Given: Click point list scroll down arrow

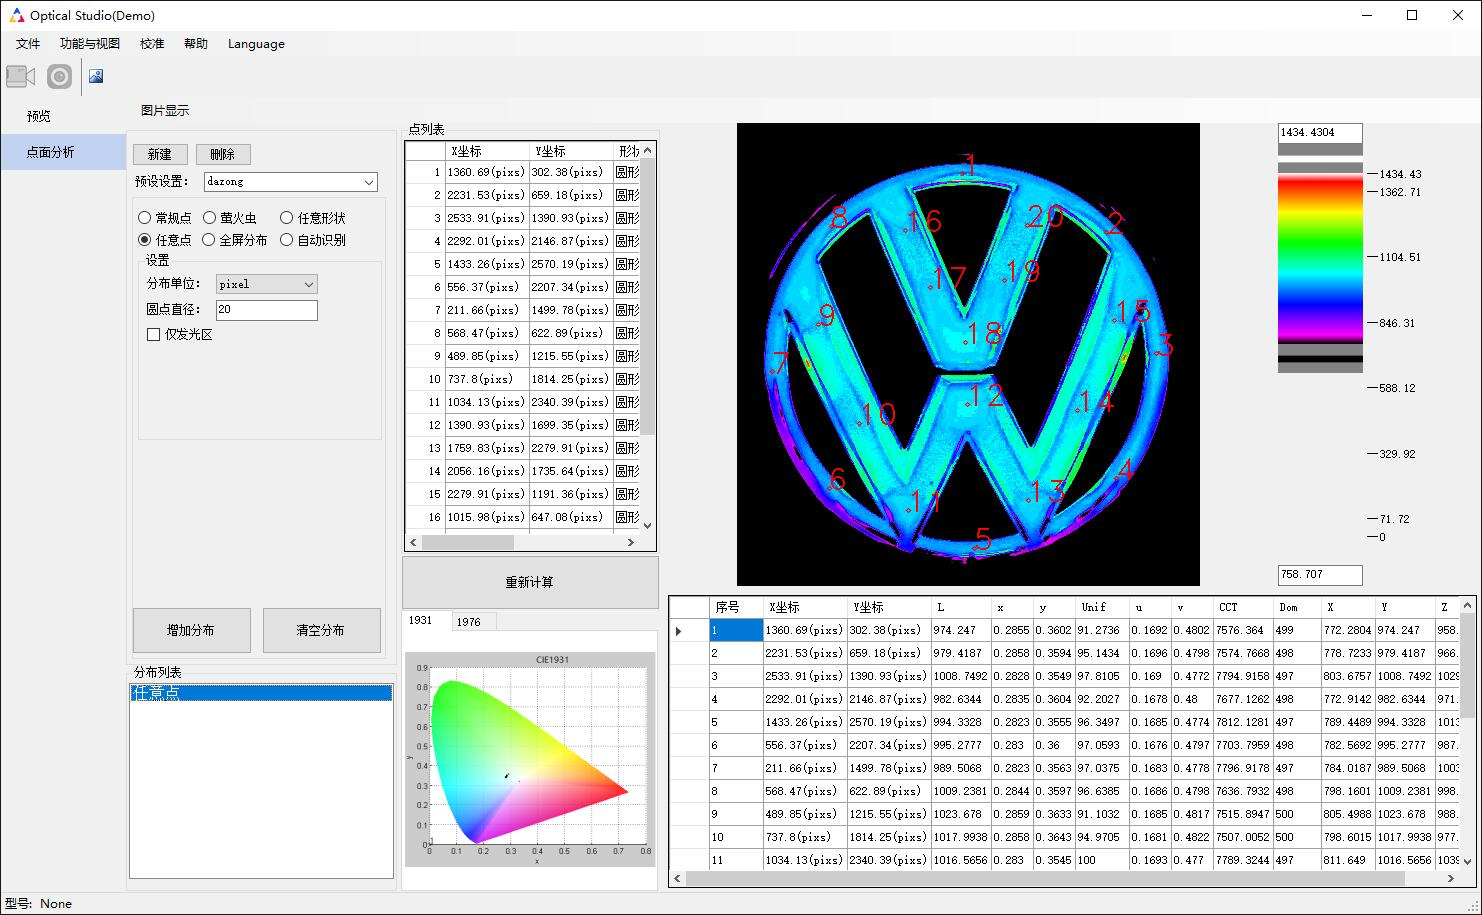Looking at the screenshot, I should (x=647, y=525).
